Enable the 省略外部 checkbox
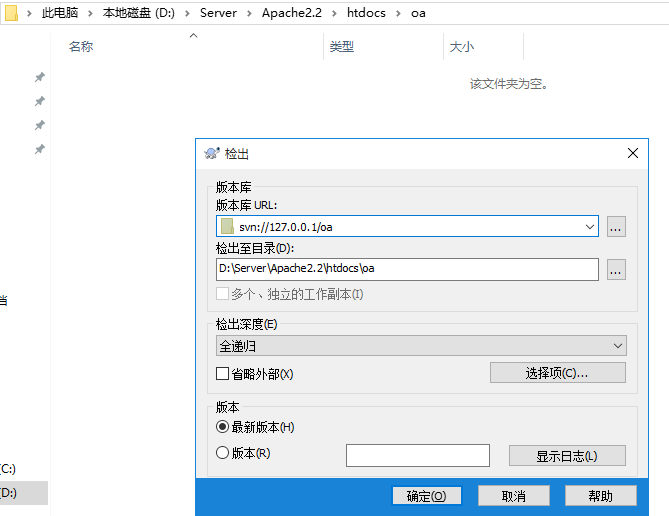Screen dimensions: 669x516 (x=223, y=374)
